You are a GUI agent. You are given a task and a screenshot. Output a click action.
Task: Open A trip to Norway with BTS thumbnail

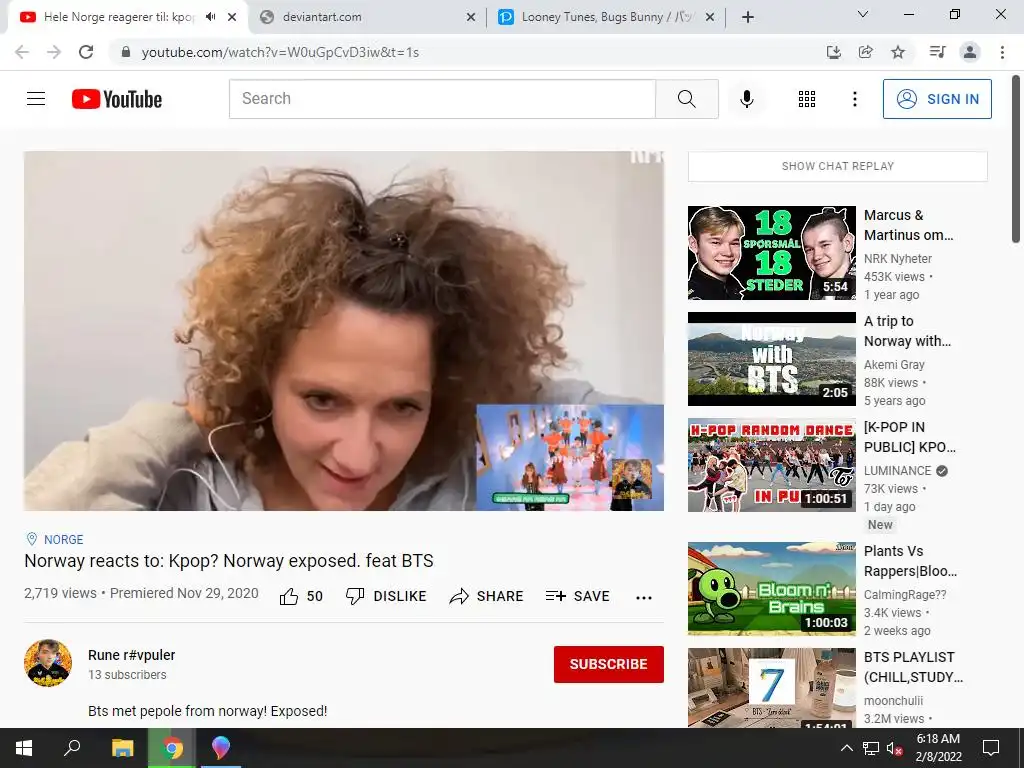771,359
